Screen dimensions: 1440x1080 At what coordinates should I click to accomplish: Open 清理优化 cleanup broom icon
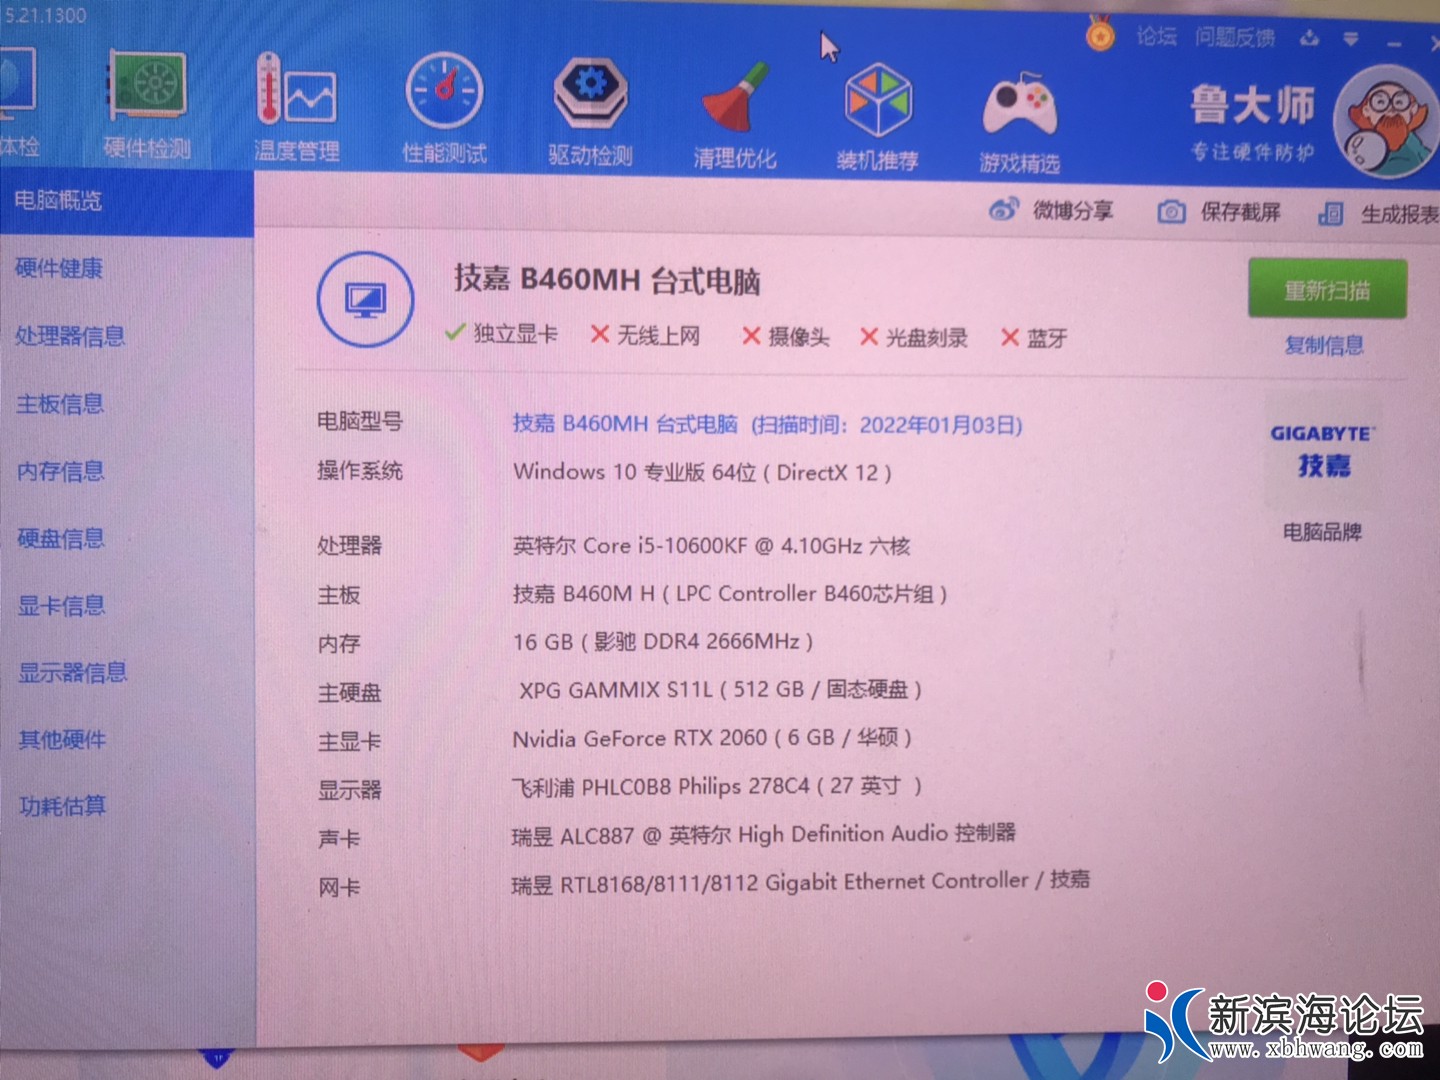tap(735, 110)
